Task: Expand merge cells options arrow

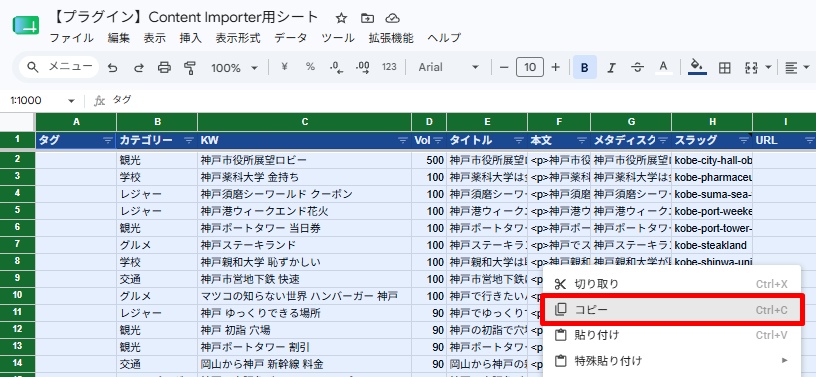Action: tap(769, 68)
